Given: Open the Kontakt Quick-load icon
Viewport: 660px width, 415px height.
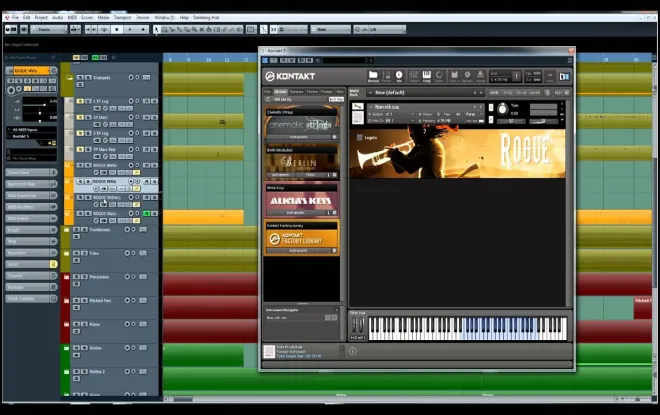Looking at the screenshot, I should coord(439,76).
